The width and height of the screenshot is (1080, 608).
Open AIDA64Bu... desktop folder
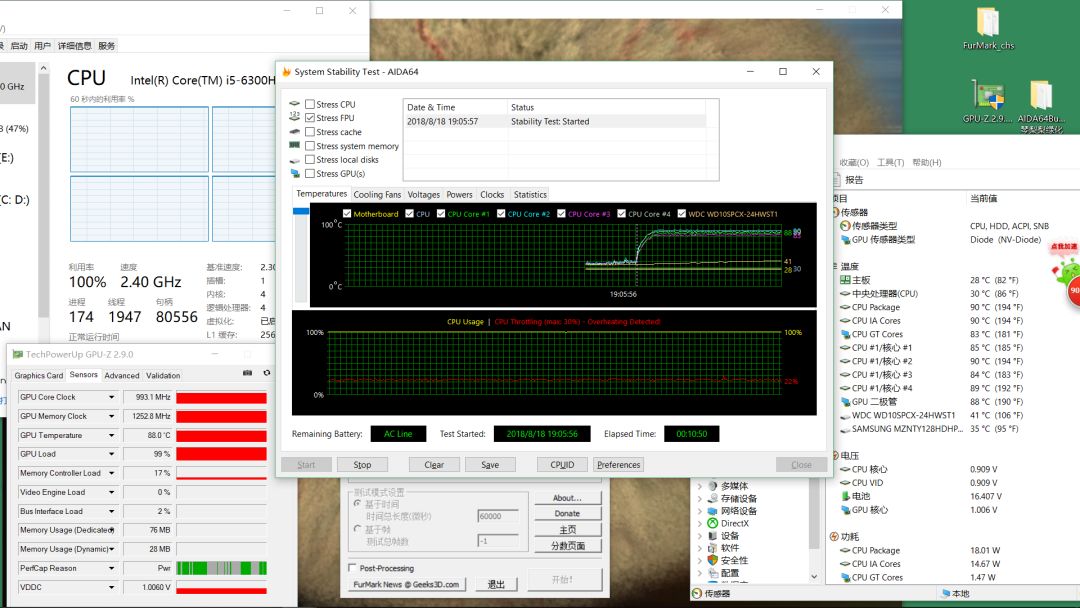tap(1041, 103)
